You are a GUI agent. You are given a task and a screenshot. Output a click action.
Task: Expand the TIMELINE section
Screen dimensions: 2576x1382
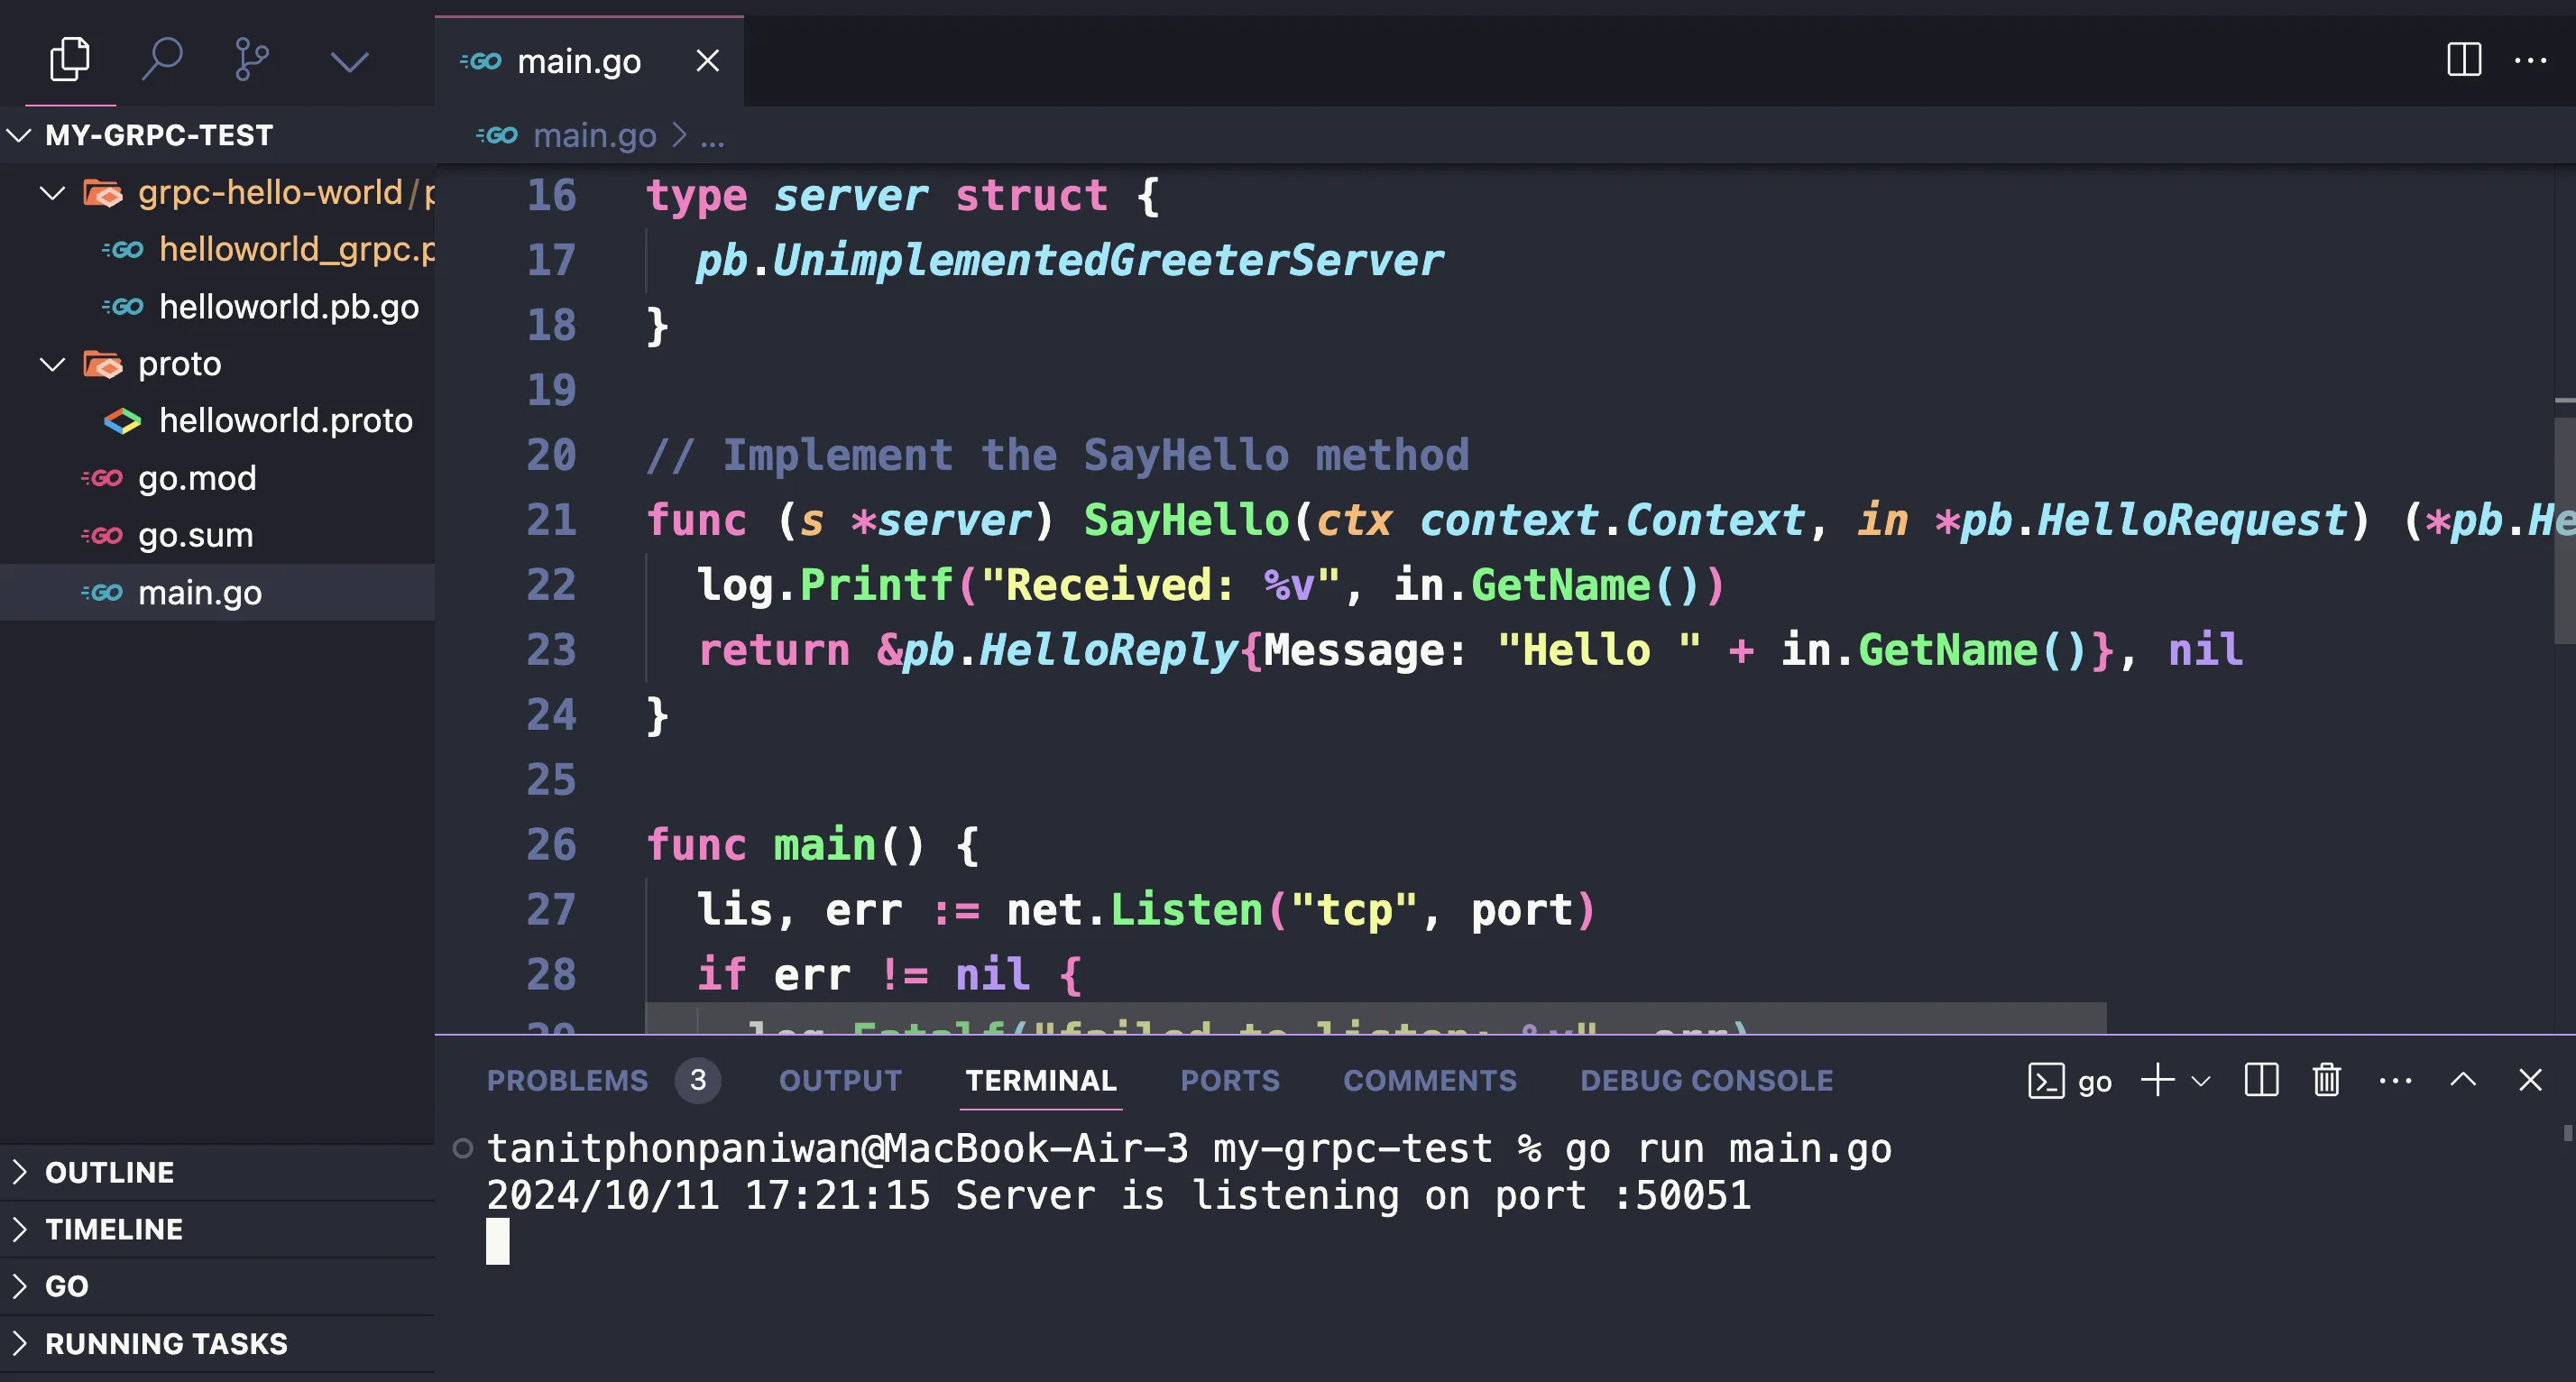pos(217,1229)
